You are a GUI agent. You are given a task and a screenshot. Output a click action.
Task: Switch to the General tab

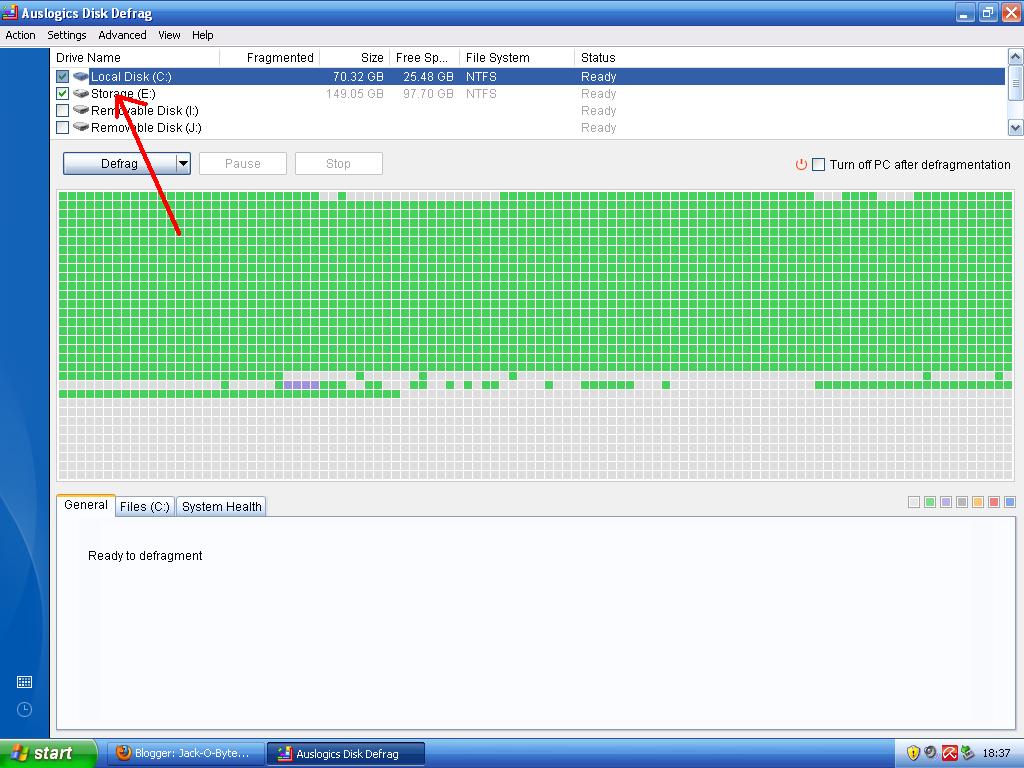tap(86, 505)
